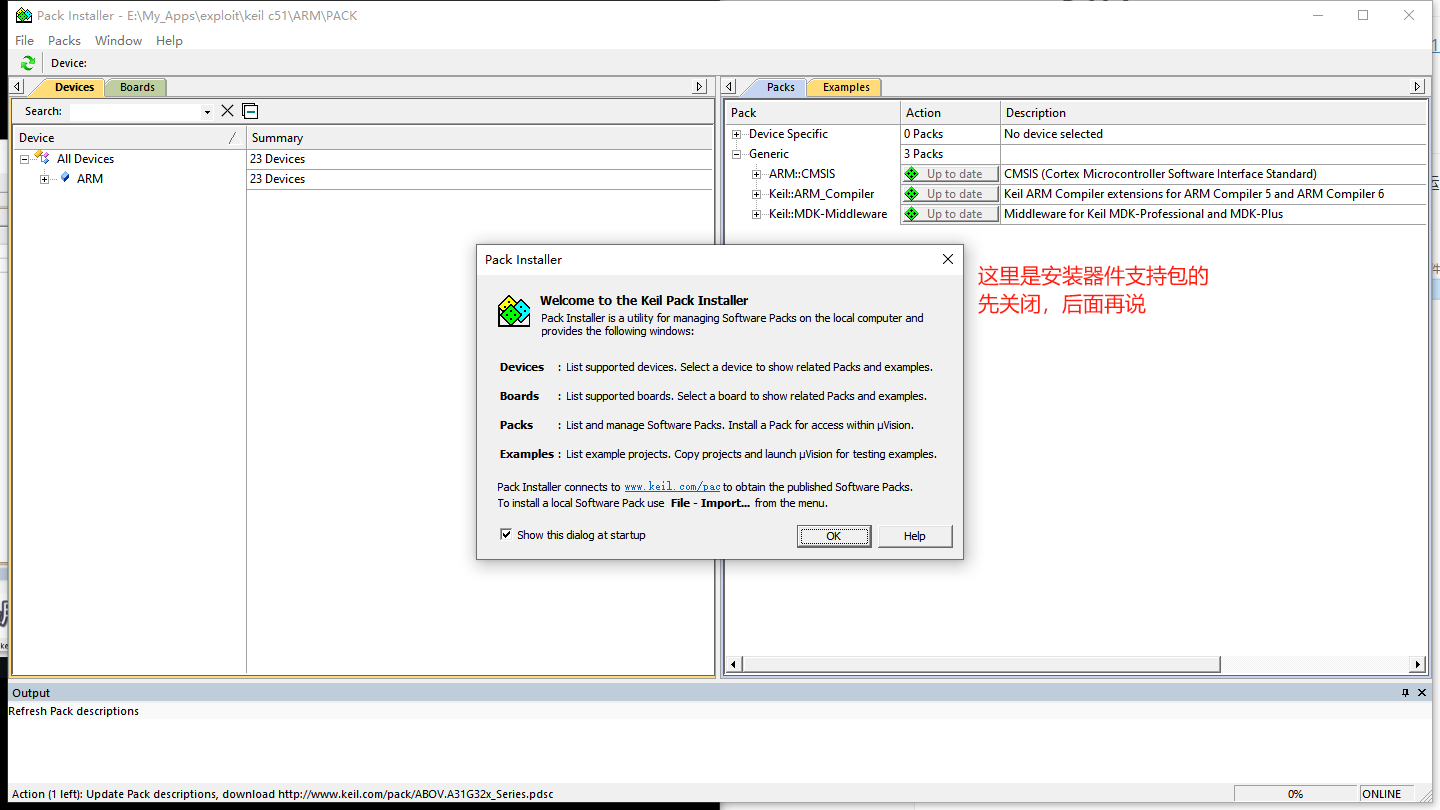
Task: Click Up to date button for Keil::MDK-Middleware
Action: tap(950, 214)
